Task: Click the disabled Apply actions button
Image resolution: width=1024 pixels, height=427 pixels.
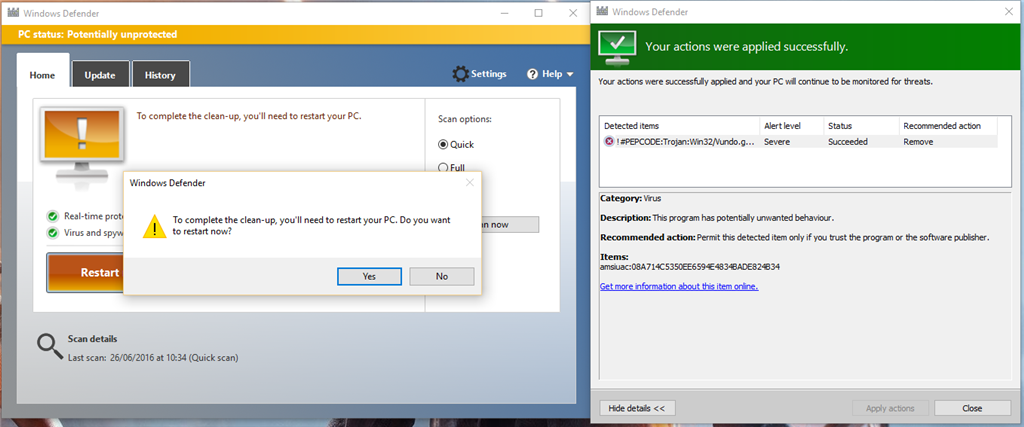Action: tap(890, 408)
